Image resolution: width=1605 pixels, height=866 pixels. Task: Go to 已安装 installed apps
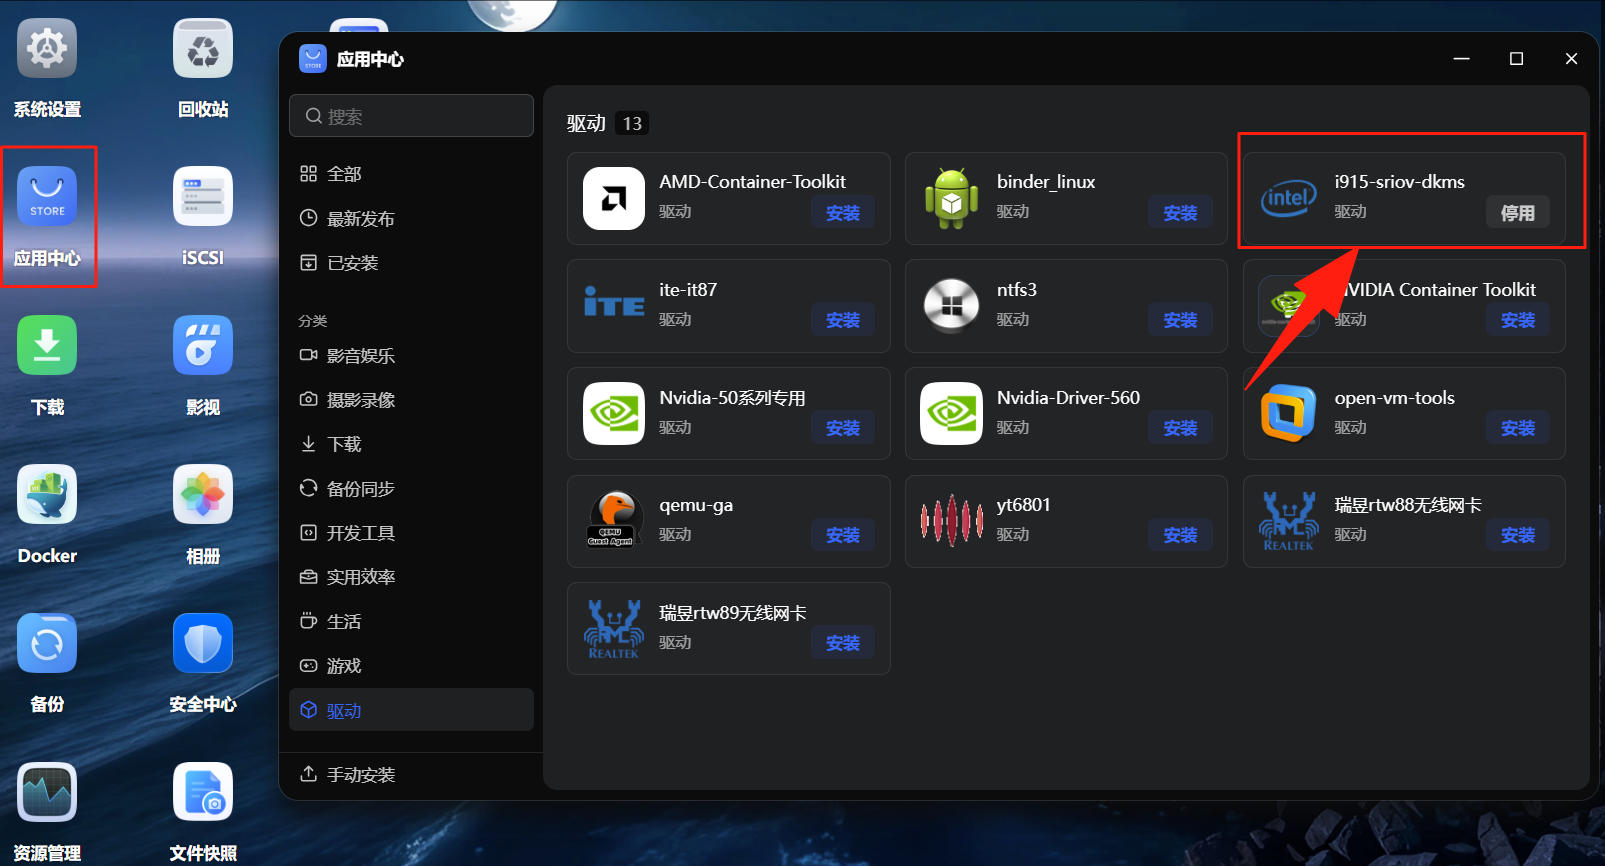(352, 263)
